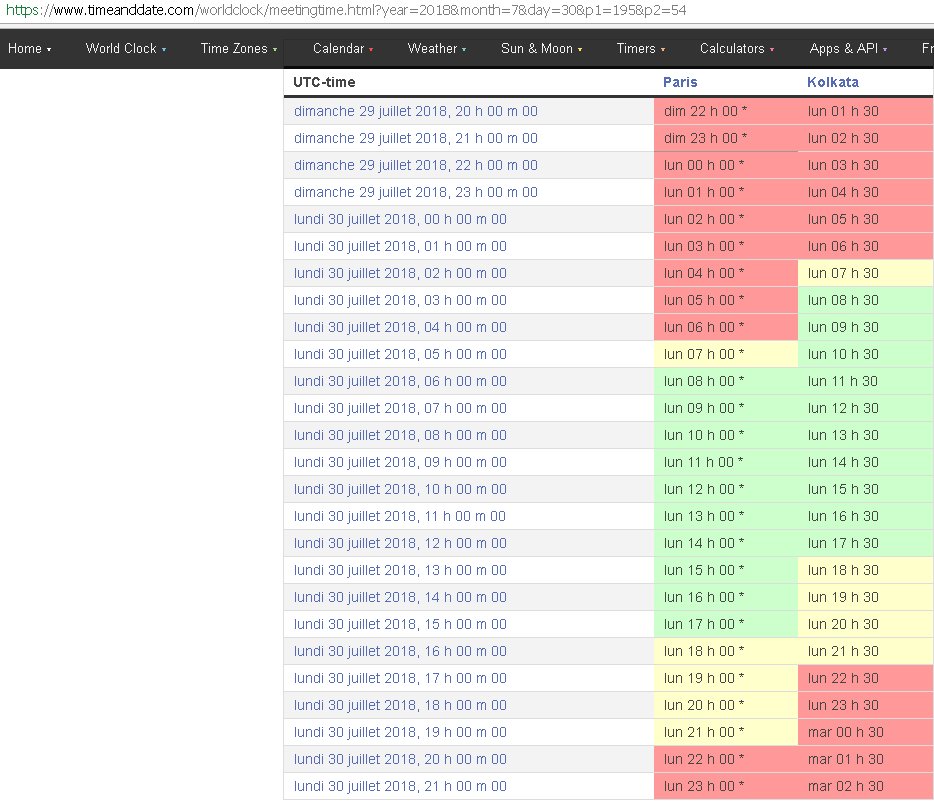Click the Kolkata column header link
Viewport: 934px width, 803px height.
pyautogui.click(x=833, y=82)
